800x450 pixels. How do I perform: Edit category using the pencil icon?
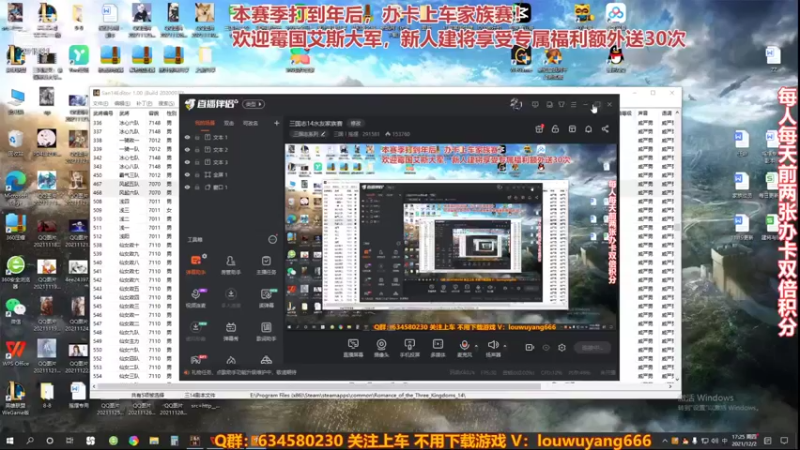[x=323, y=134]
